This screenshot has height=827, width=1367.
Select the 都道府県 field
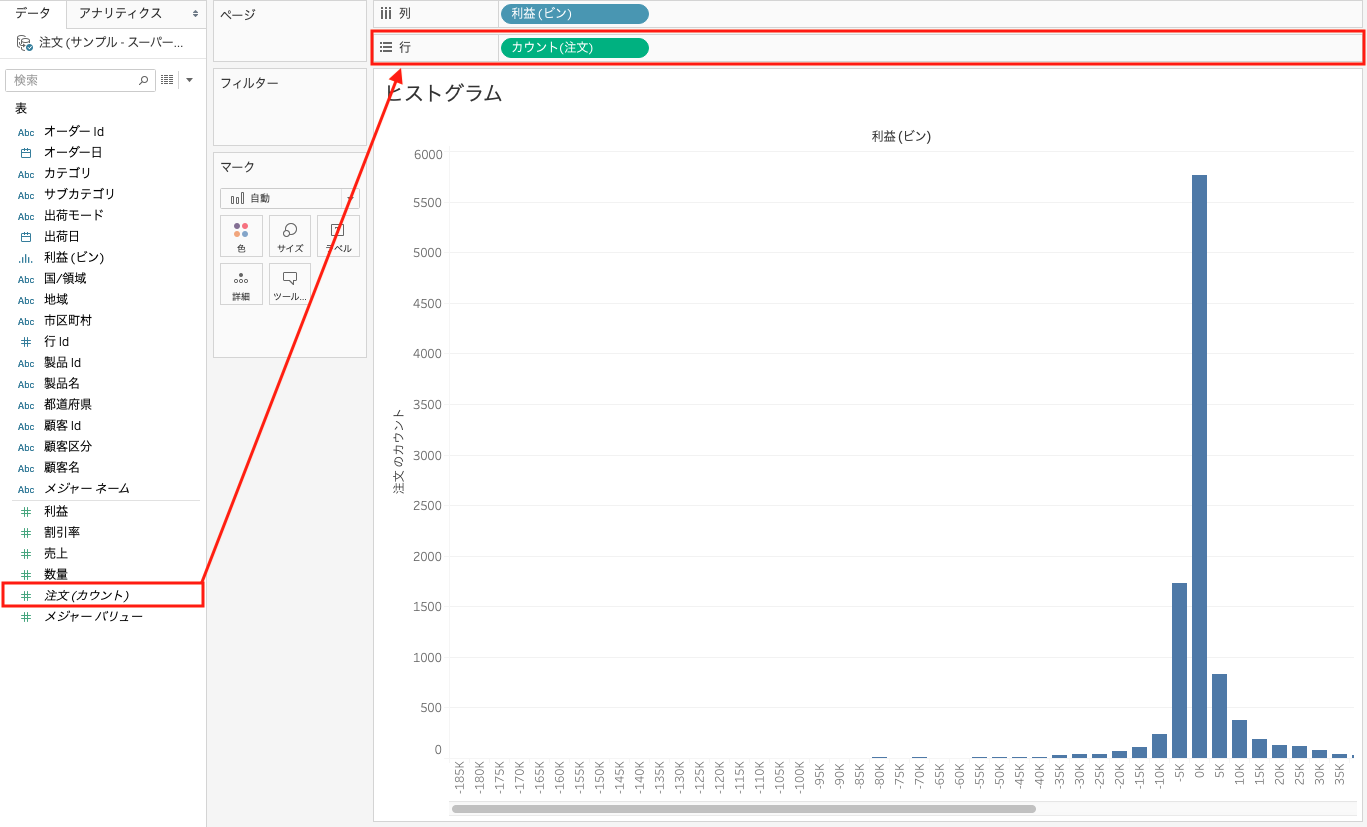pyautogui.click(x=68, y=404)
